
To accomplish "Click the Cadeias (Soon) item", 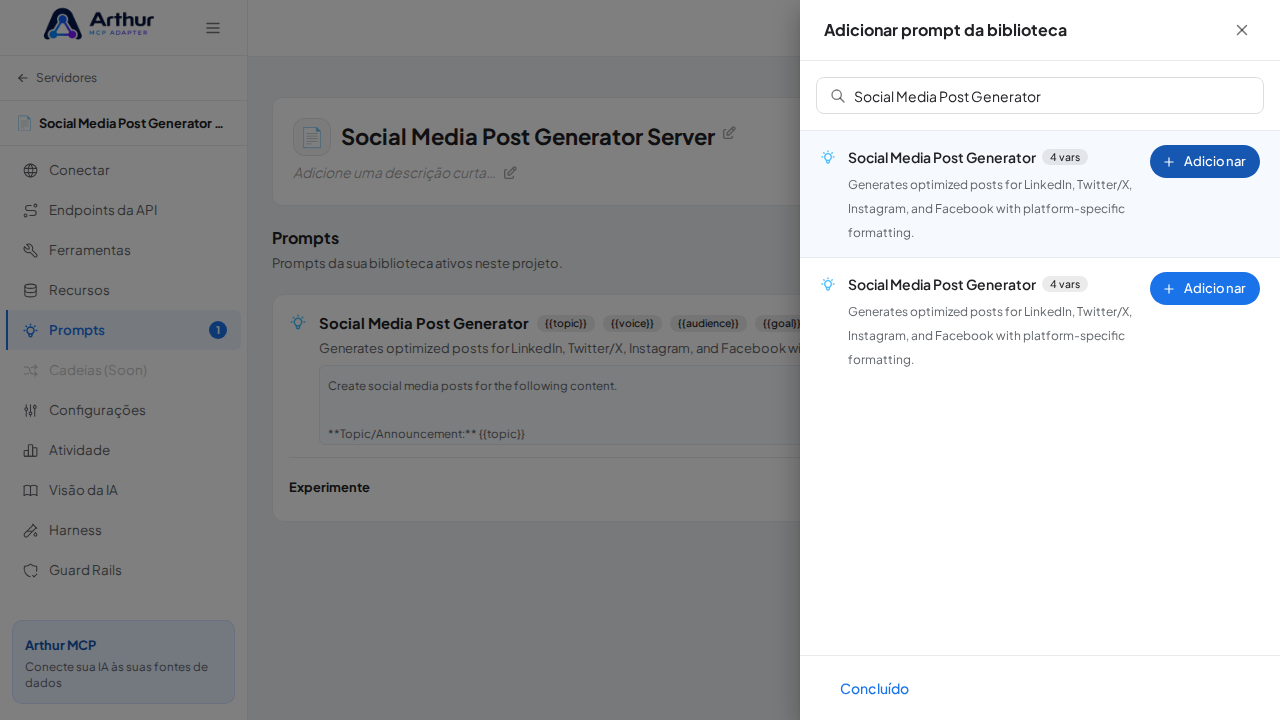I will [x=123, y=370].
